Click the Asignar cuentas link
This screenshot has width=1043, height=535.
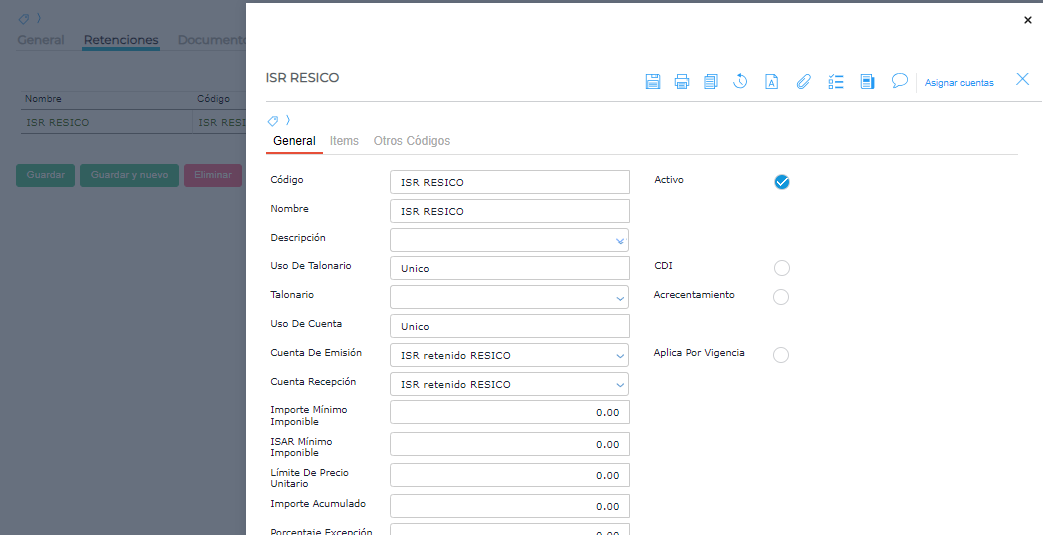tap(959, 83)
